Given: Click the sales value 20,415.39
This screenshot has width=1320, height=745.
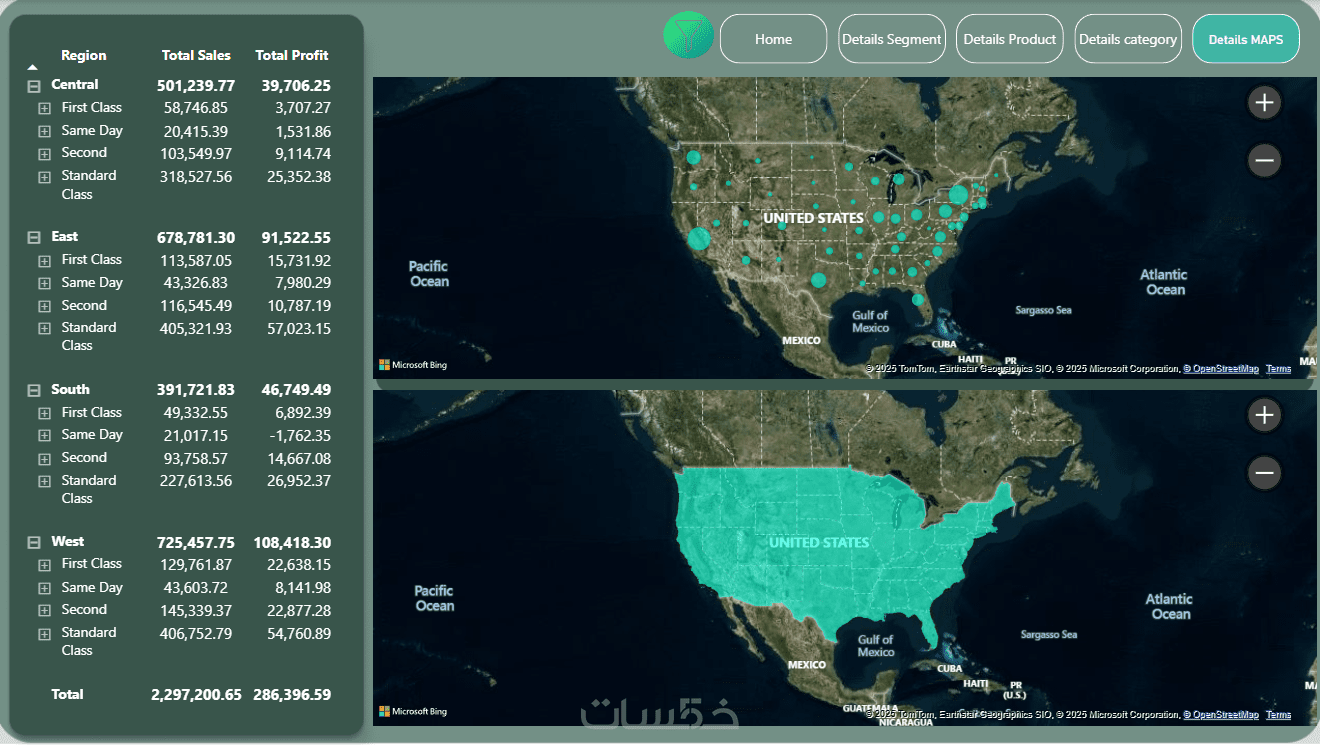Looking at the screenshot, I should (x=196, y=131).
